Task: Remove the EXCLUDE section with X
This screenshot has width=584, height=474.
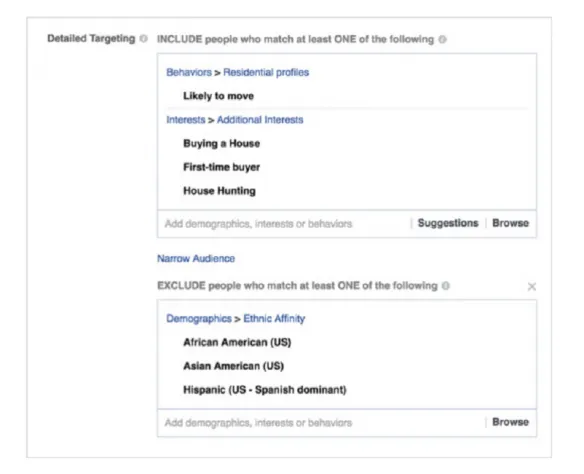Action: pyautogui.click(x=531, y=286)
